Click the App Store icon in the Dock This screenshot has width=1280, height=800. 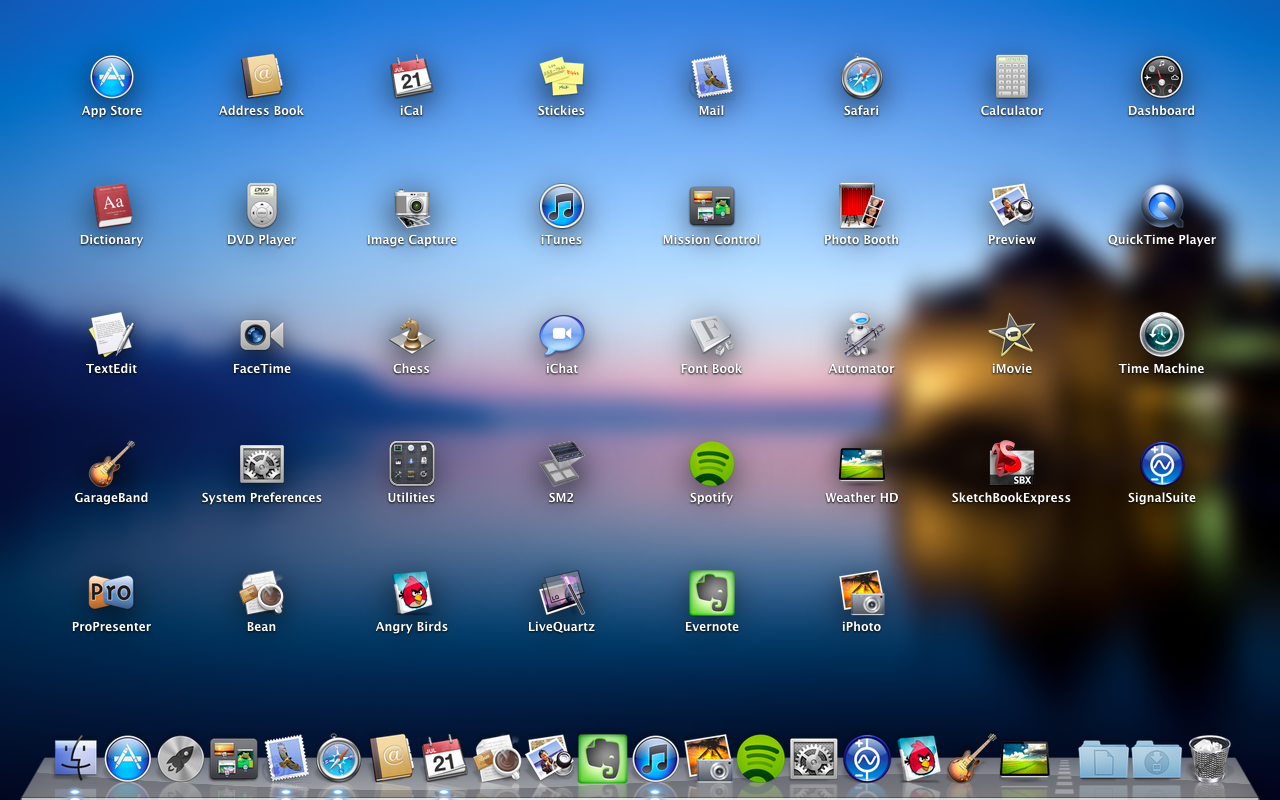pyautogui.click(x=128, y=759)
